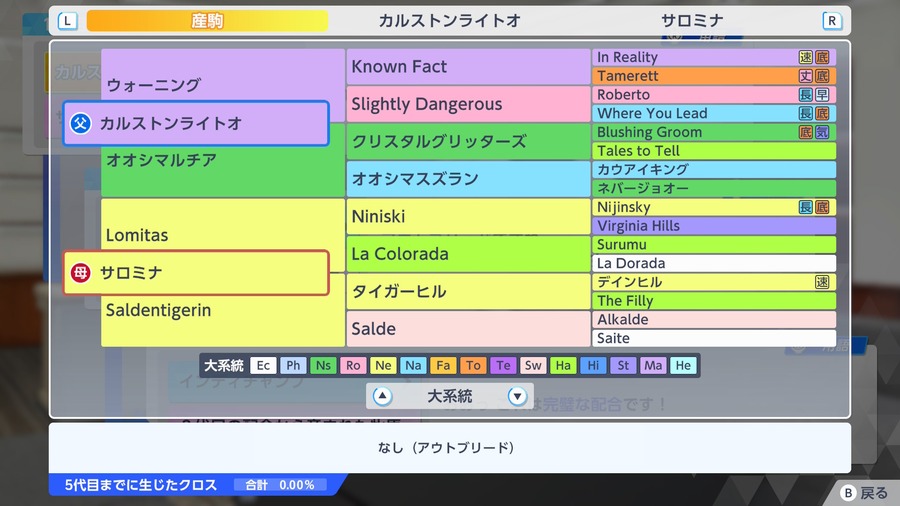Select the ネバージョオー row
The height and width of the screenshot is (506, 900).
pyautogui.click(x=714, y=188)
